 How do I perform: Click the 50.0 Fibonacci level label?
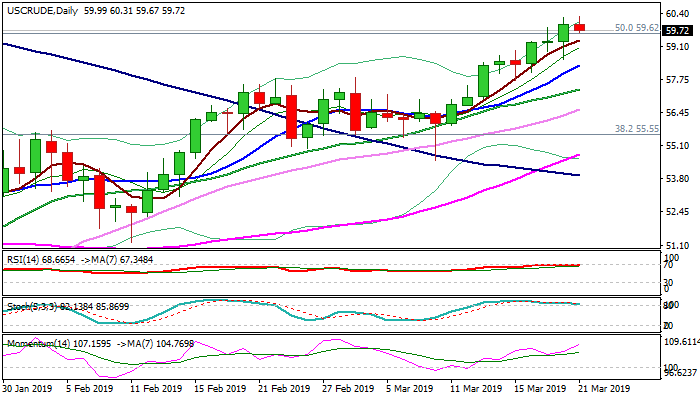coord(636,28)
